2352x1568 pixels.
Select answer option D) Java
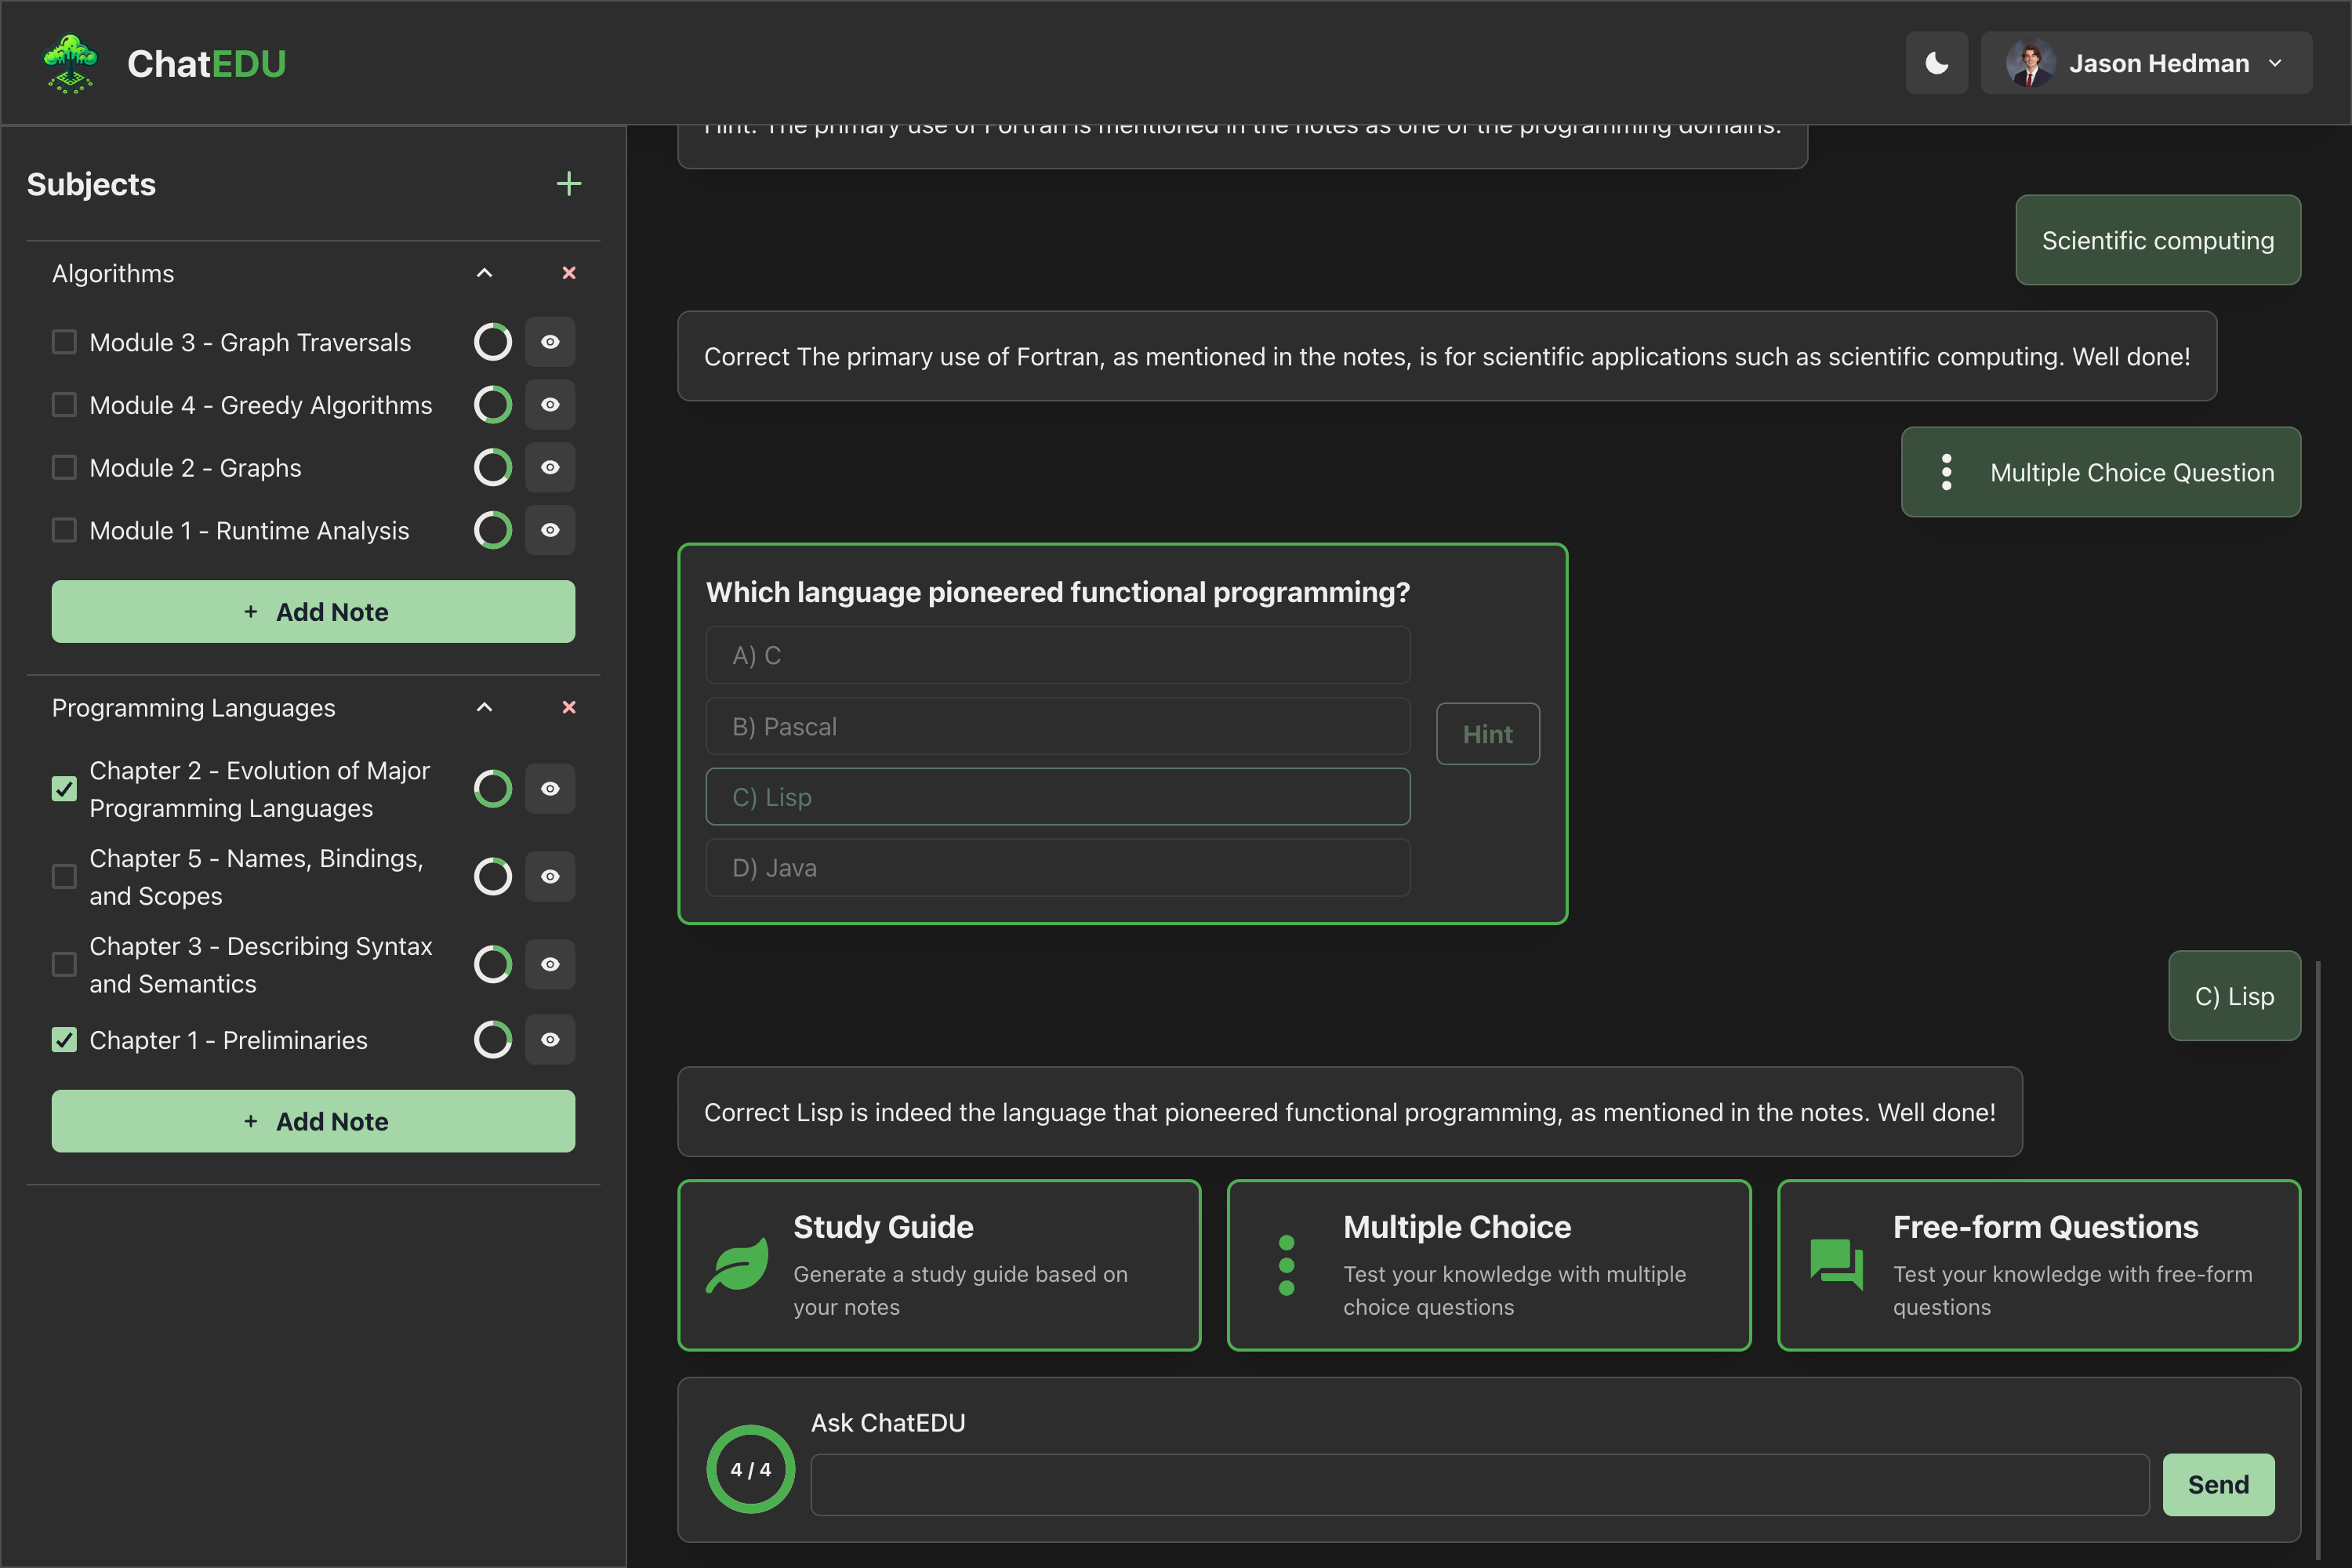[1057, 868]
